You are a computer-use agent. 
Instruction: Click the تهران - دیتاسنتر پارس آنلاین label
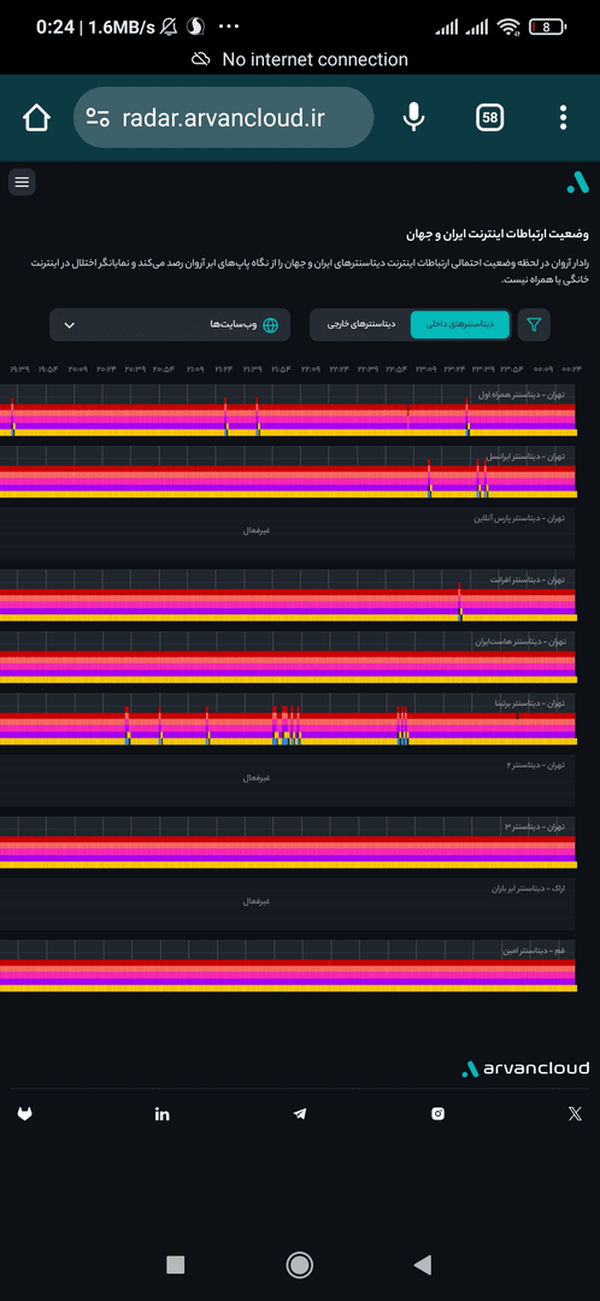click(519, 519)
